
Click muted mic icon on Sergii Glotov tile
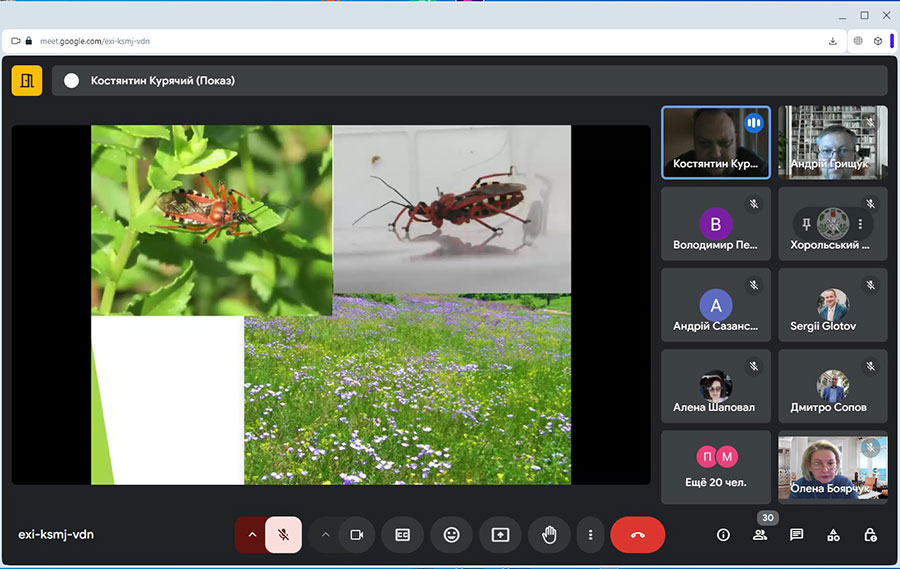click(x=871, y=285)
